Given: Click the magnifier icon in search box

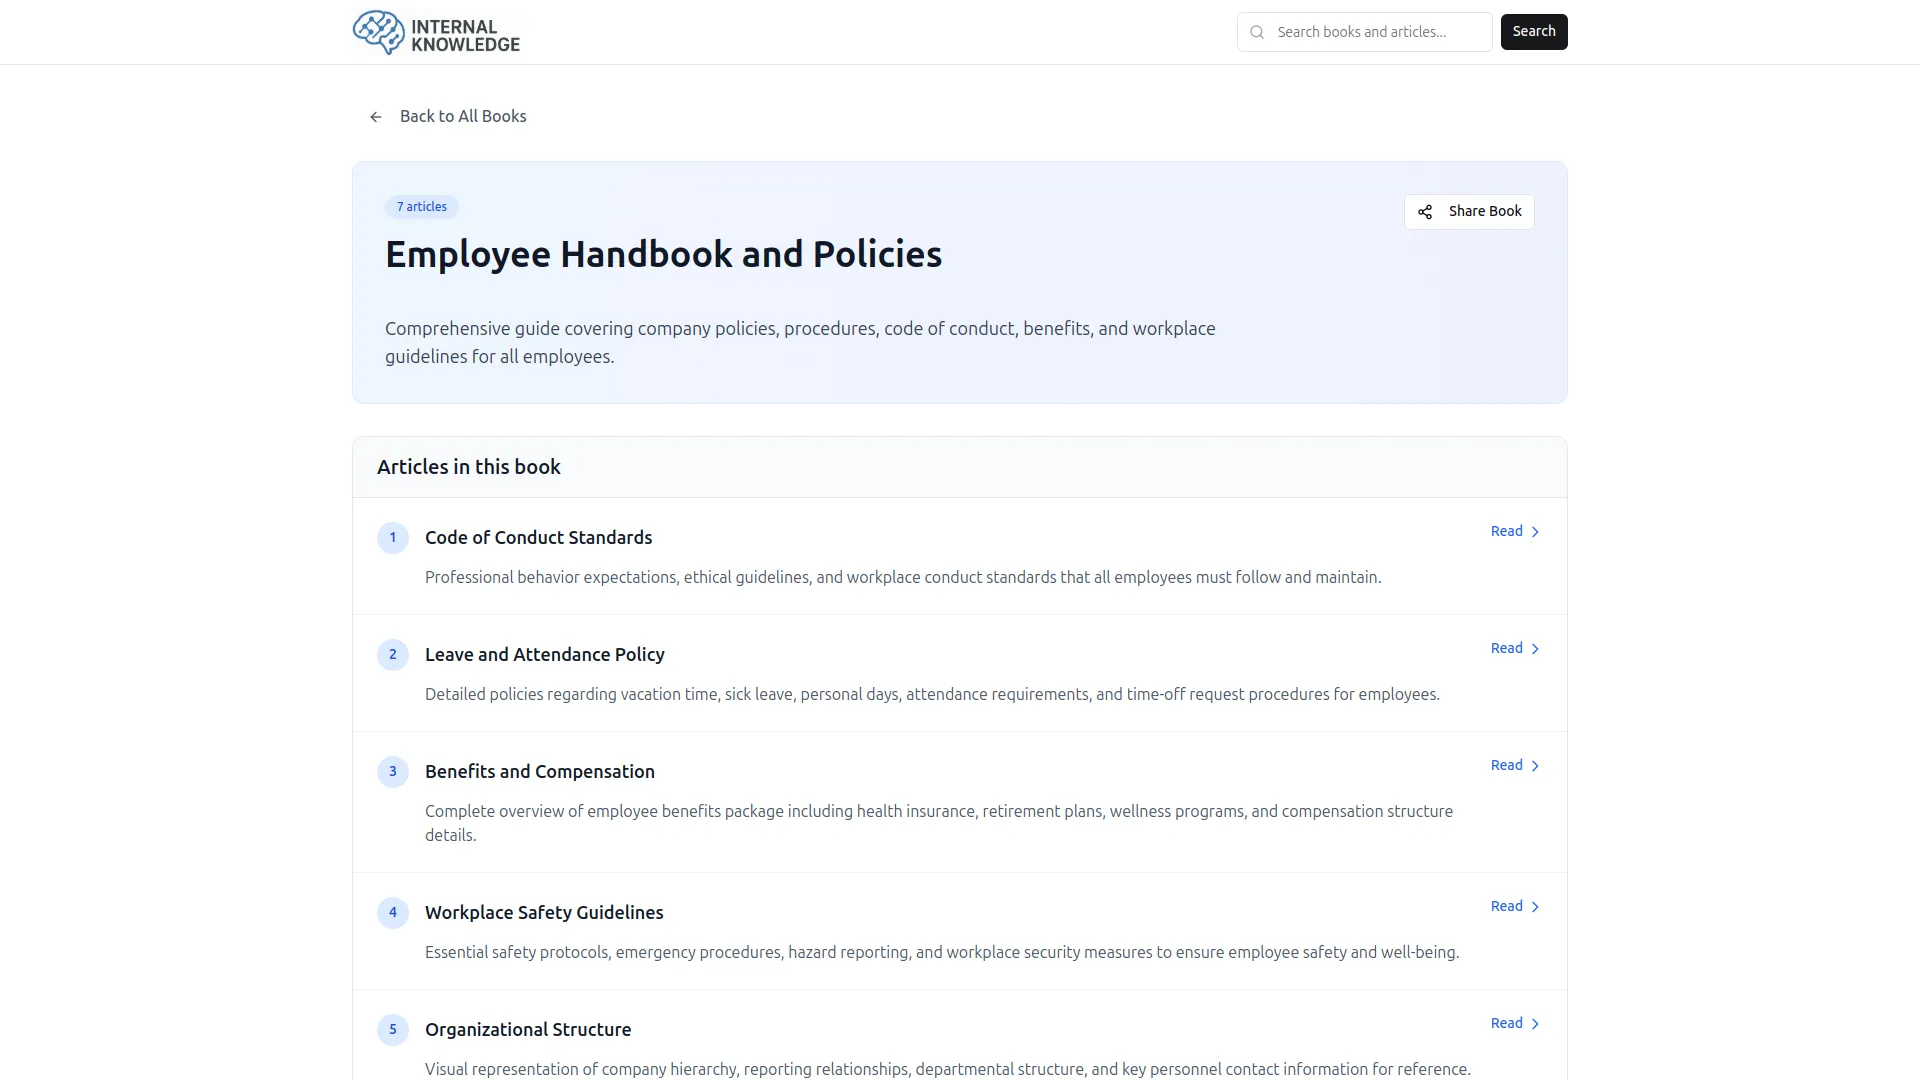Looking at the screenshot, I should [x=1257, y=32].
